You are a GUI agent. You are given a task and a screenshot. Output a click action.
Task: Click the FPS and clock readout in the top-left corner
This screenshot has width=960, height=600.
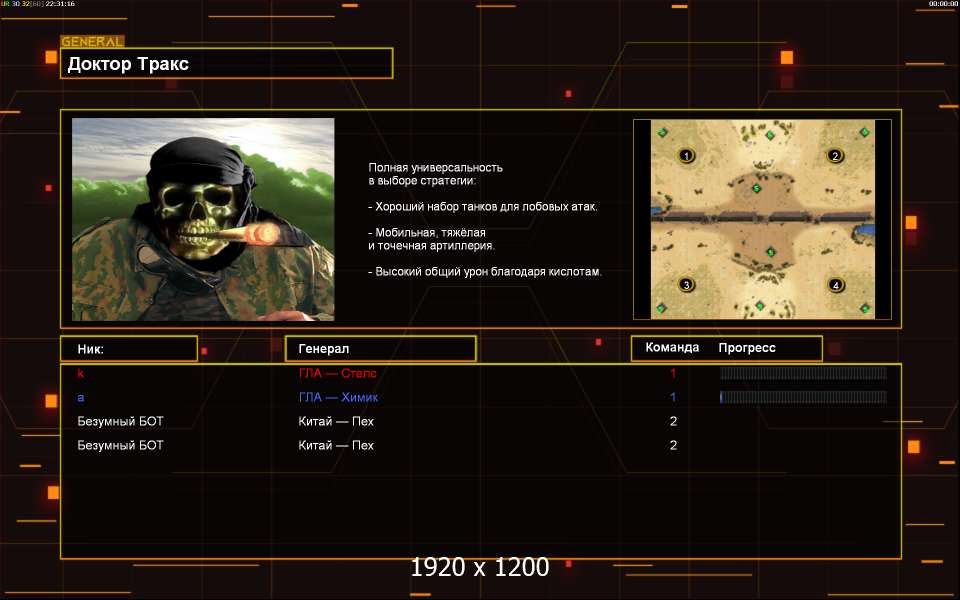point(38,4)
